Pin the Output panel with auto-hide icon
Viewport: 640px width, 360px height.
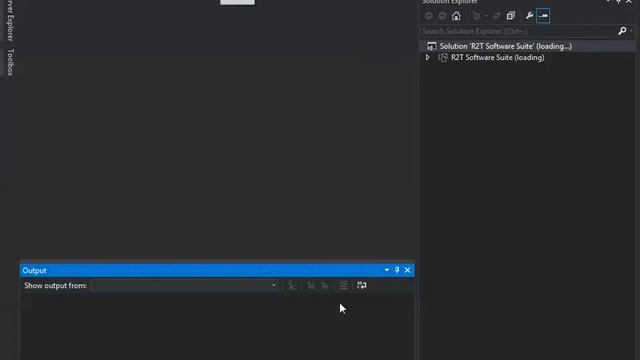tap(397, 270)
